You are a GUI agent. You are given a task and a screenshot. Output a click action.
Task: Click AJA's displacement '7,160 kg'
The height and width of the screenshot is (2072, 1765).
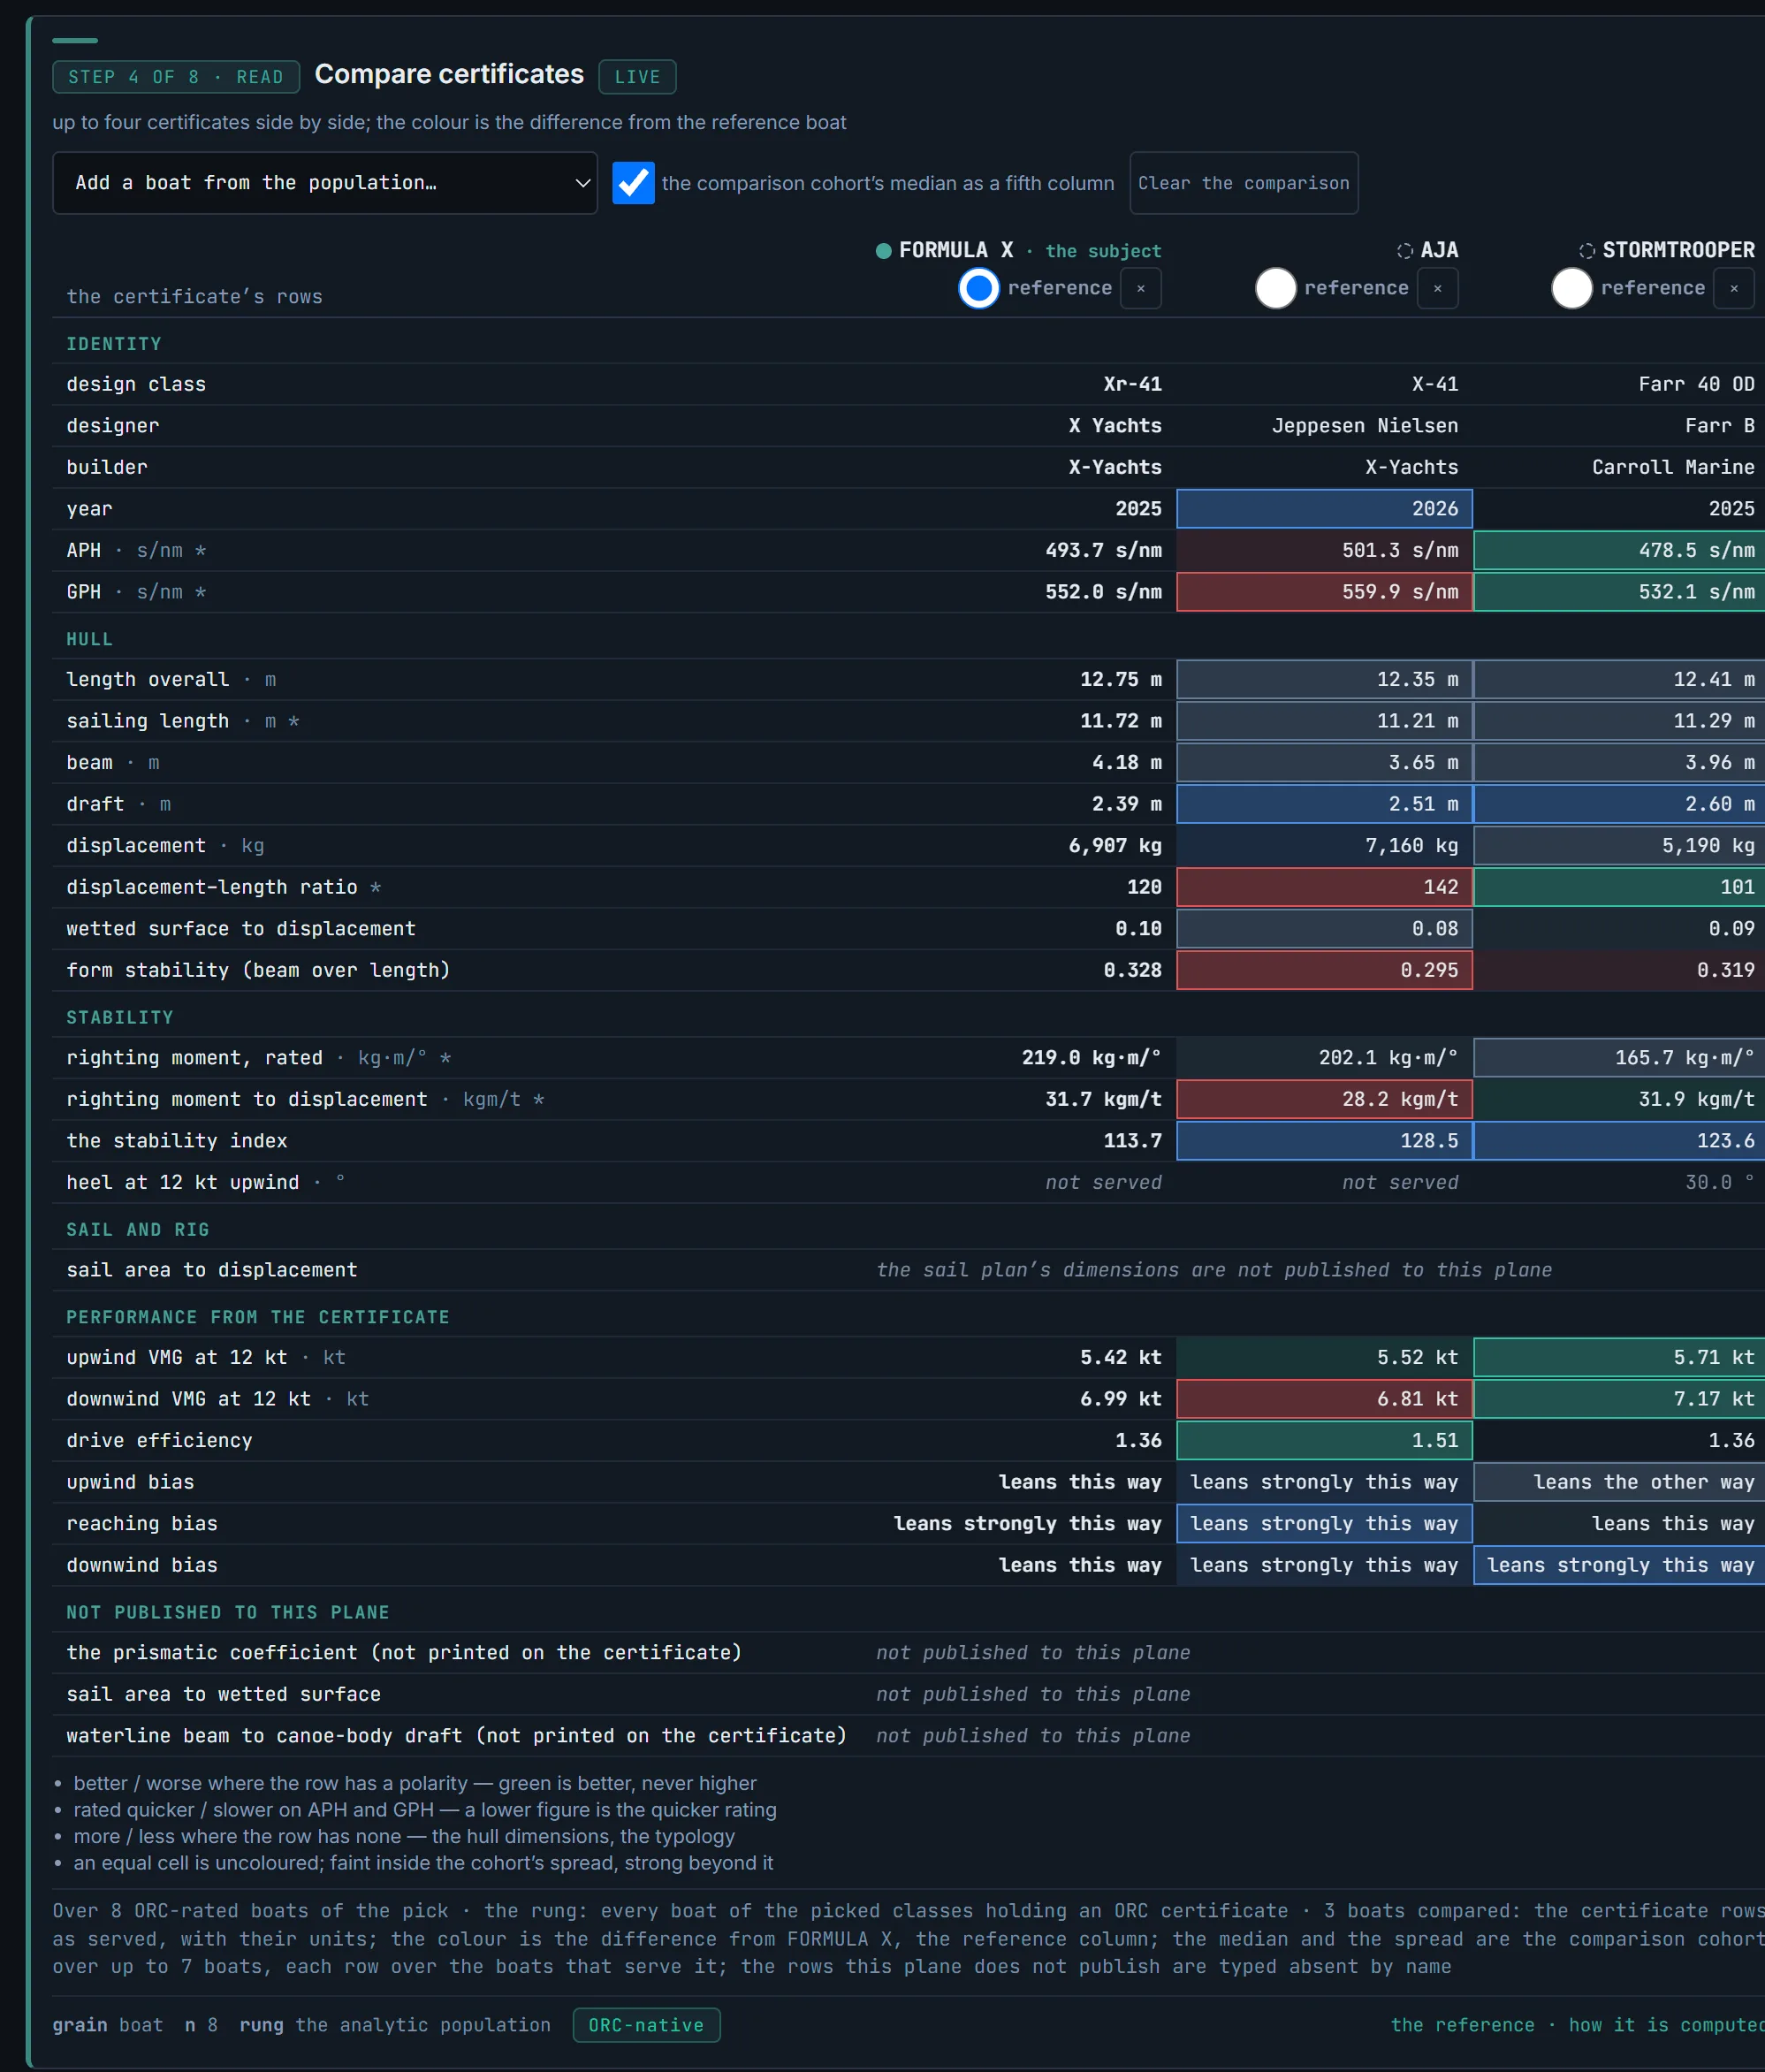[1323, 846]
